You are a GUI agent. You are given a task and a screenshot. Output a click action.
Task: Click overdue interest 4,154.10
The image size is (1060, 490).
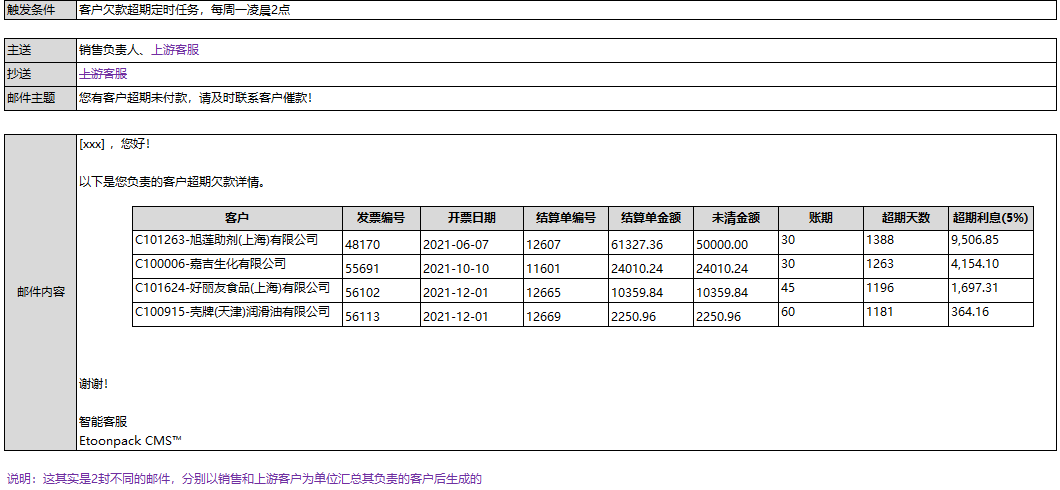click(x=975, y=264)
